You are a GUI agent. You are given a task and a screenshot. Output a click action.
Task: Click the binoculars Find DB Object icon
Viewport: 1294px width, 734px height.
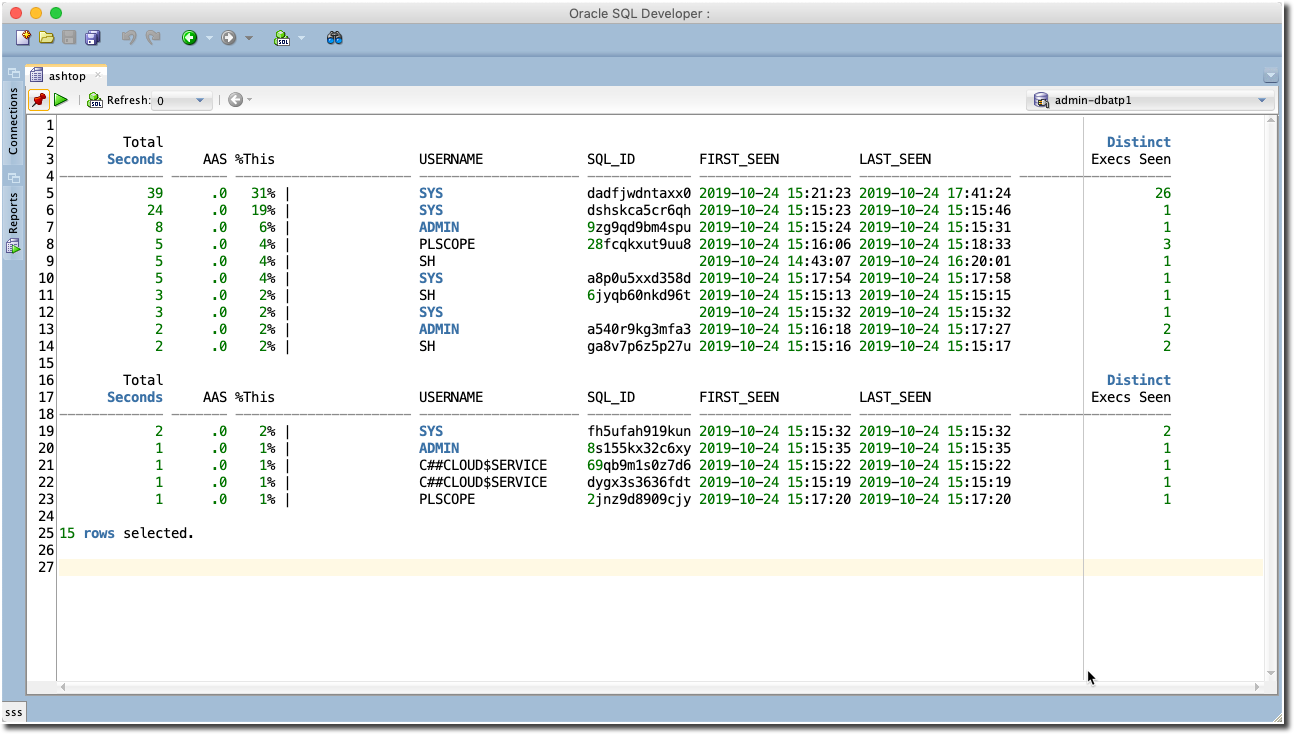335,38
